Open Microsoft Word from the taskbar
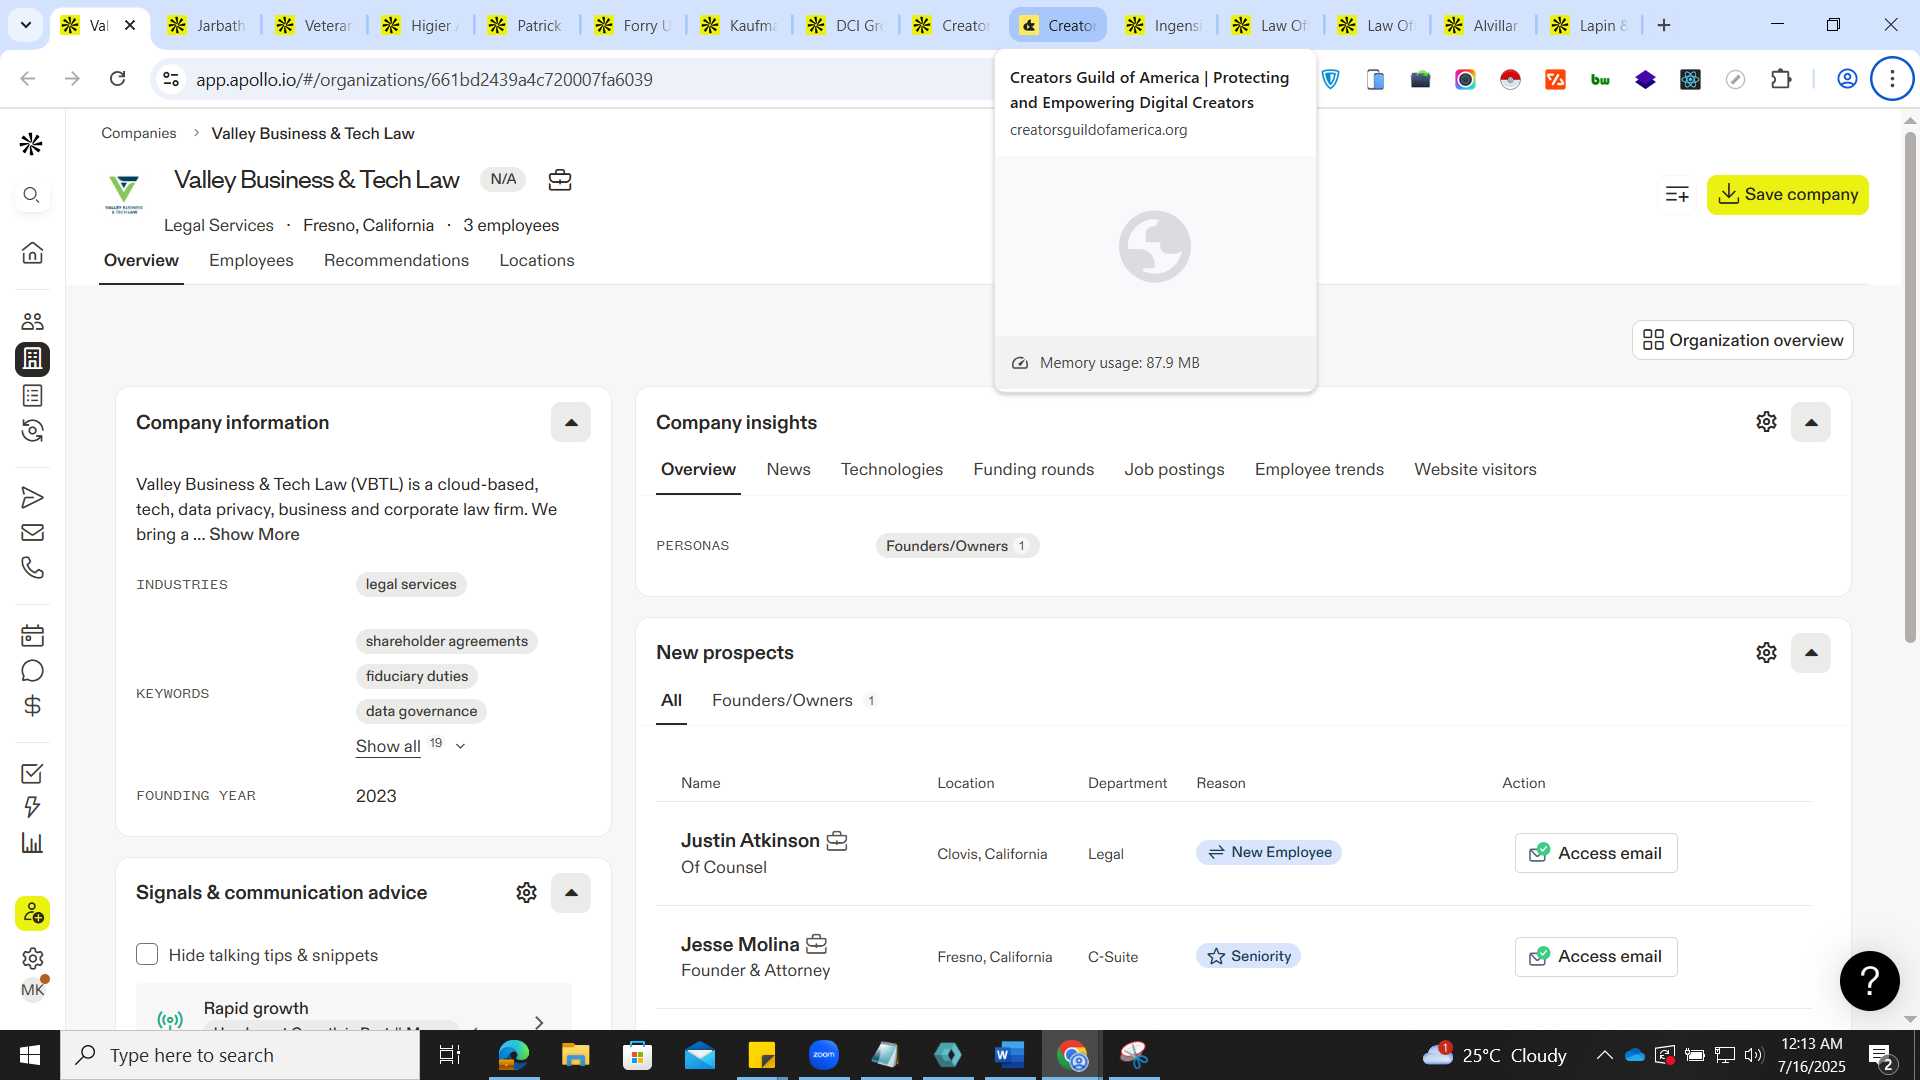This screenshot has height=1080, width=1920. [1009, 1055]
